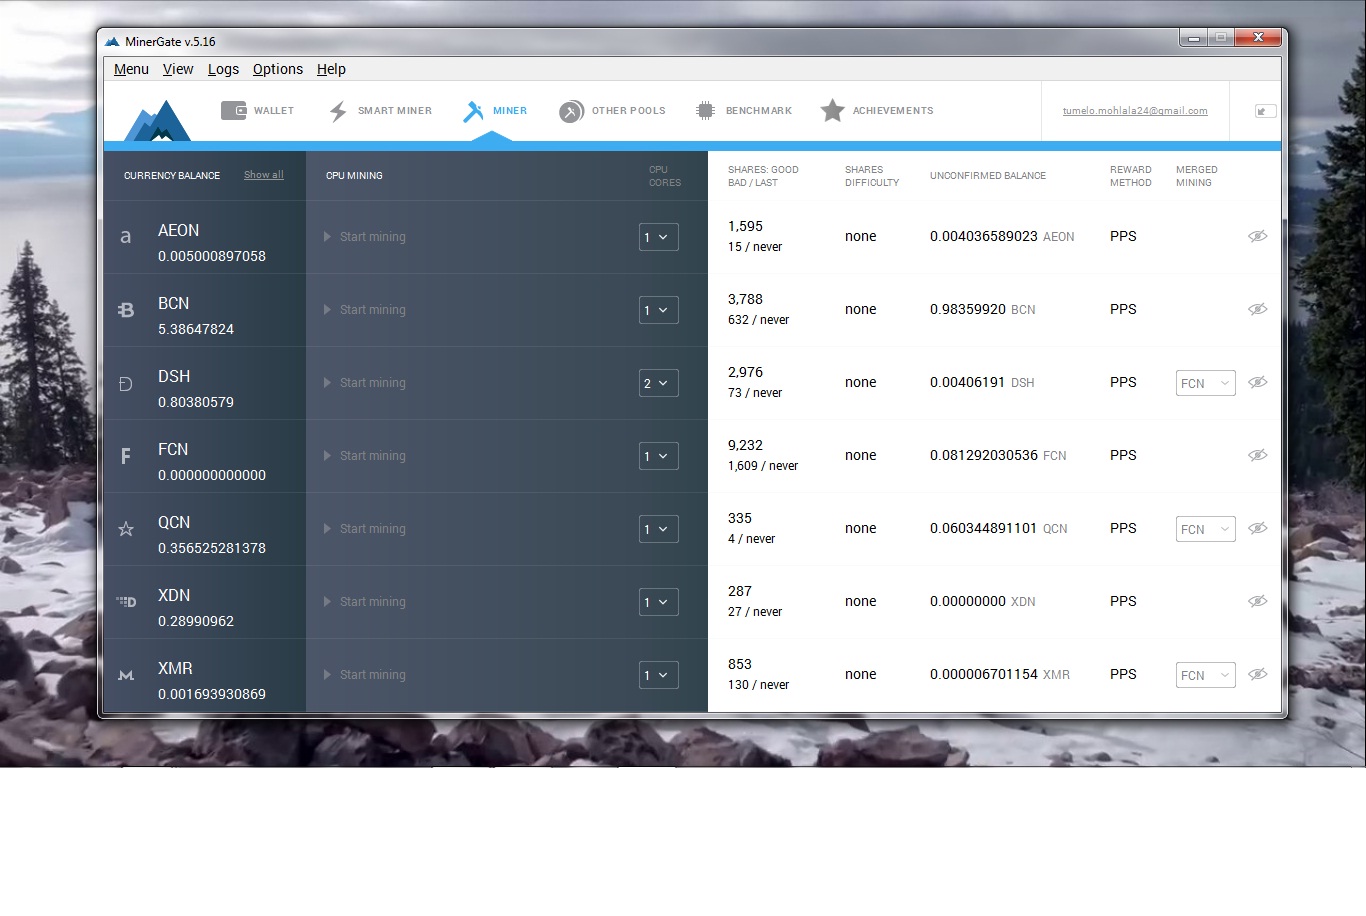Hide the FCN row using eye icon
The height and width of the screenshot is (916, 1366).
pos(1258,455)
